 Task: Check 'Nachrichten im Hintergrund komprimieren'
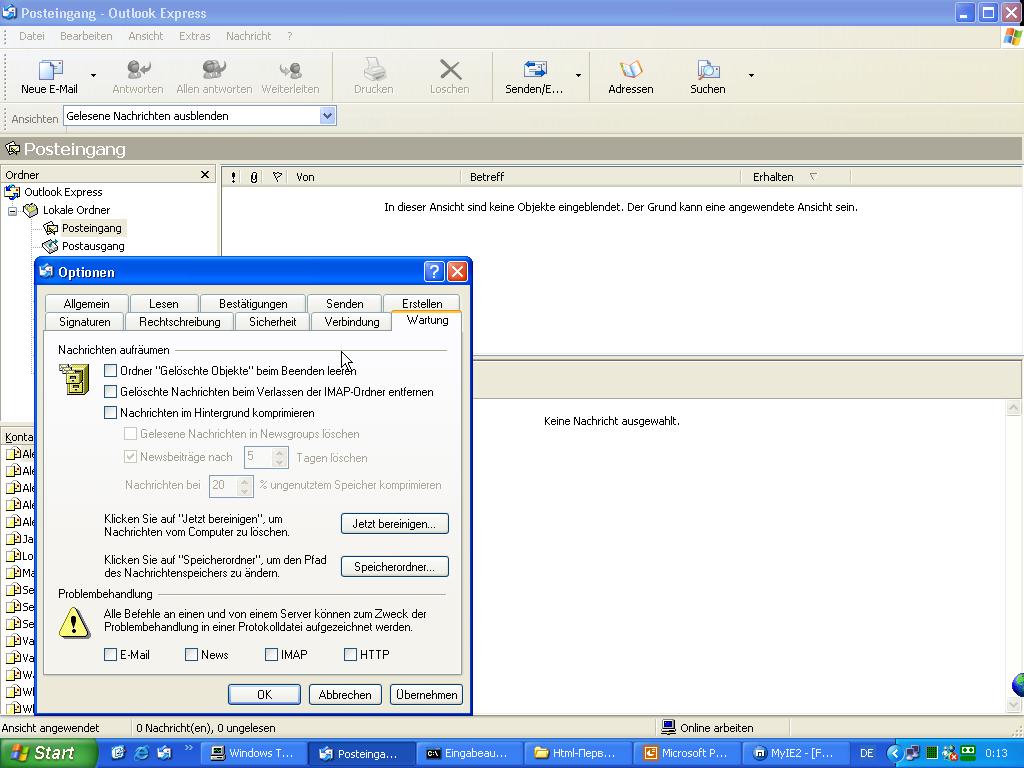pyautogui.click(x=110, y=413)
